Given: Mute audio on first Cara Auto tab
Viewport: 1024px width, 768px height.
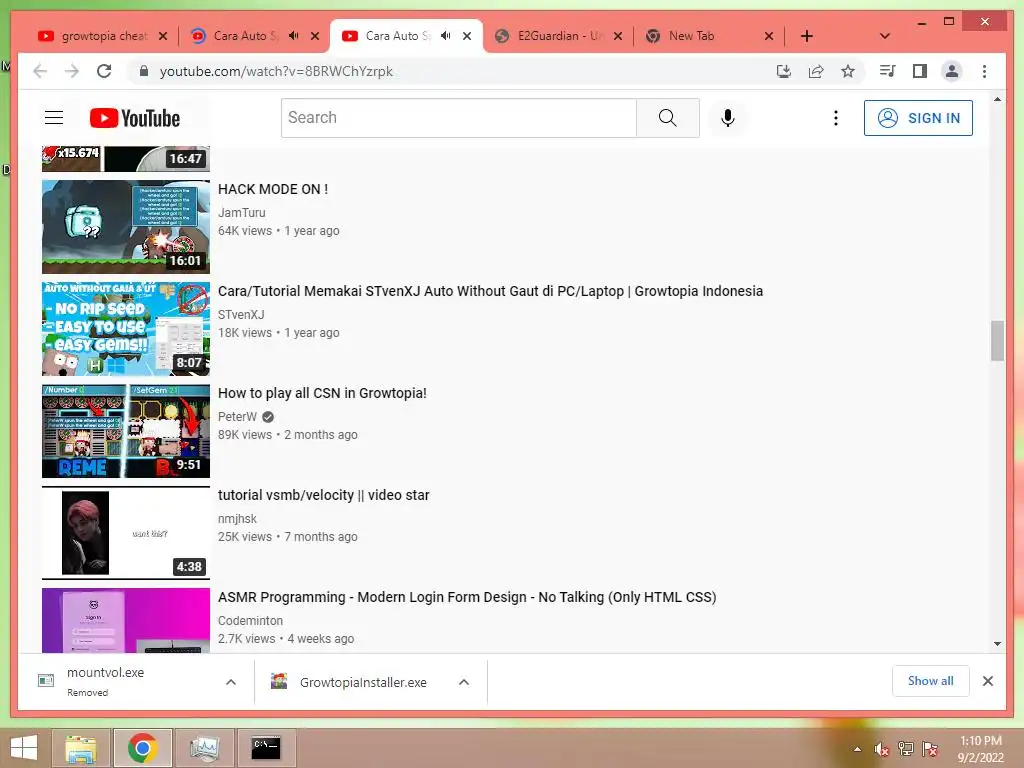Looking at the screenshot, I should pyautogui.click(x=294, y=36).
